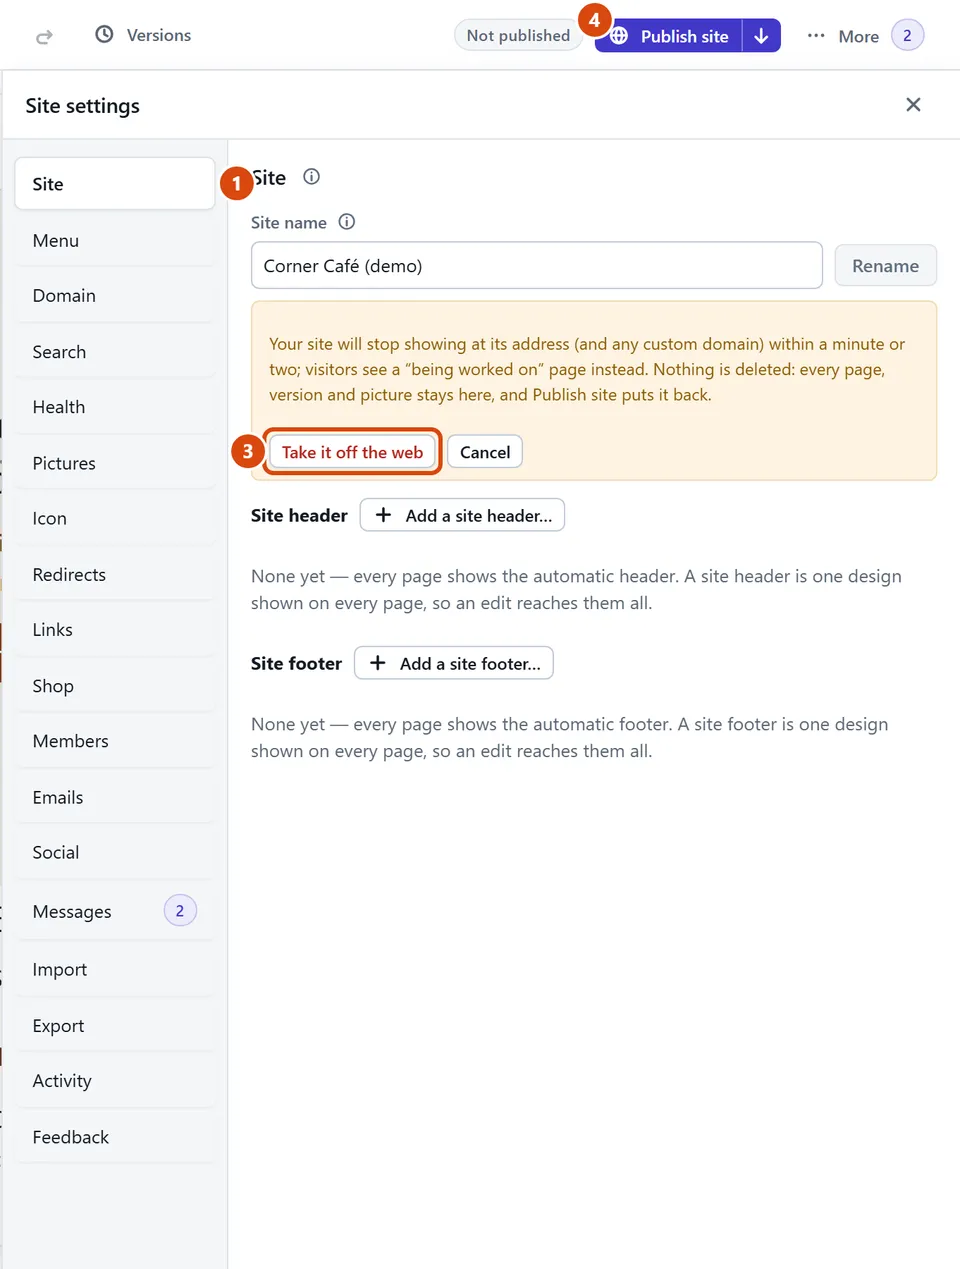Confirm Take it off the web
960x1269 pixels.
353,452
